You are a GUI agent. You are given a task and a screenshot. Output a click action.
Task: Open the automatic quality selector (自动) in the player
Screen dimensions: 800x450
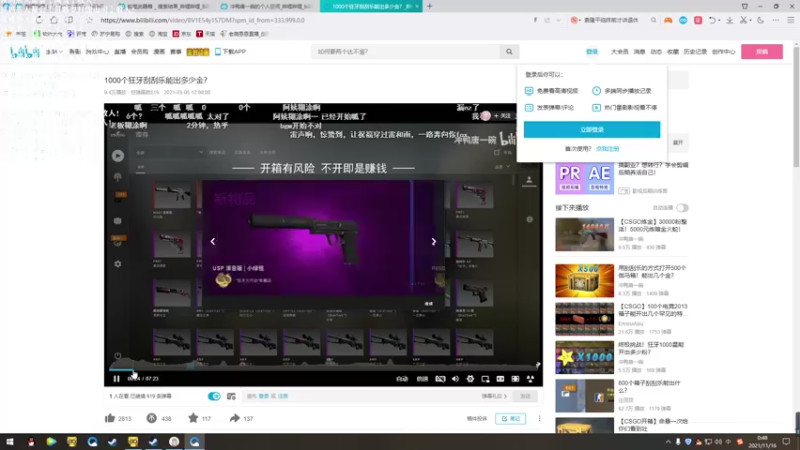402,379
